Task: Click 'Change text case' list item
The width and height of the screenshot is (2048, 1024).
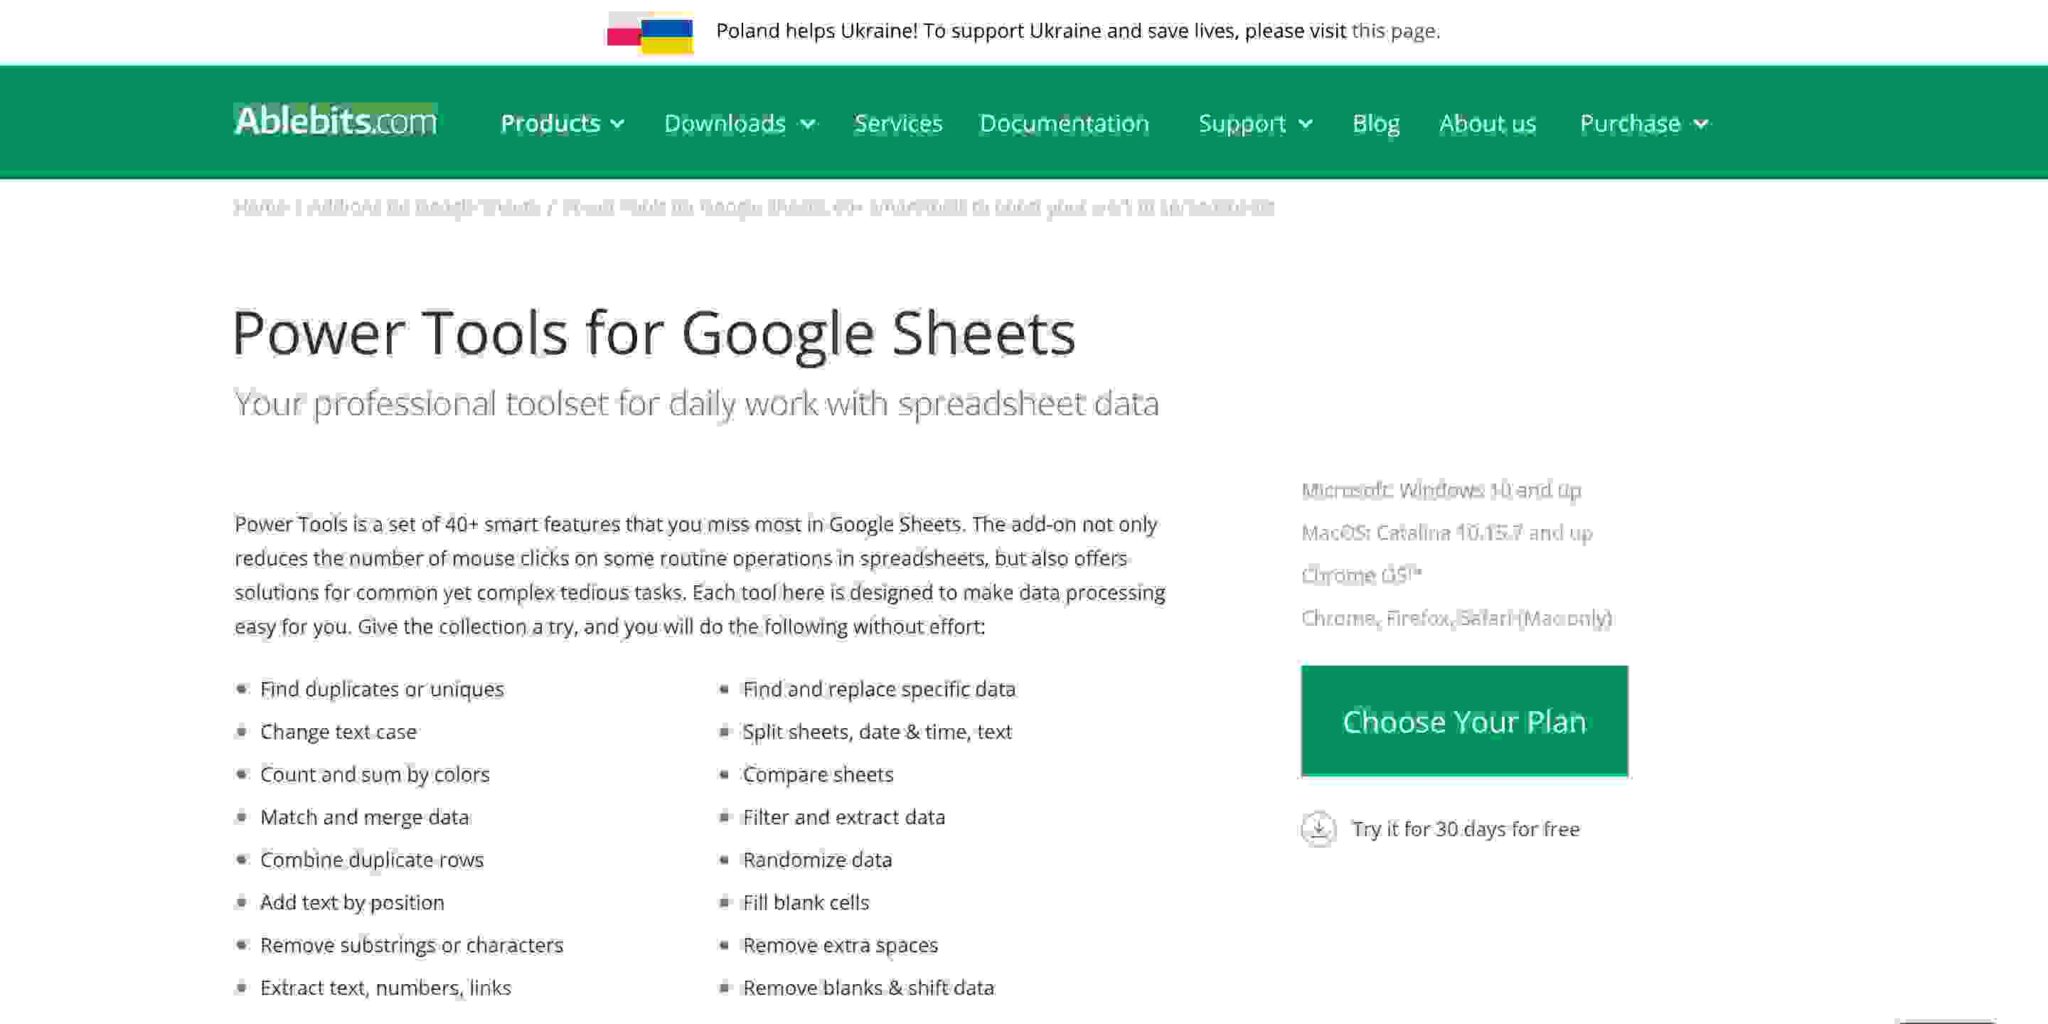Action: pyautogui.click(x=338, y=732)
